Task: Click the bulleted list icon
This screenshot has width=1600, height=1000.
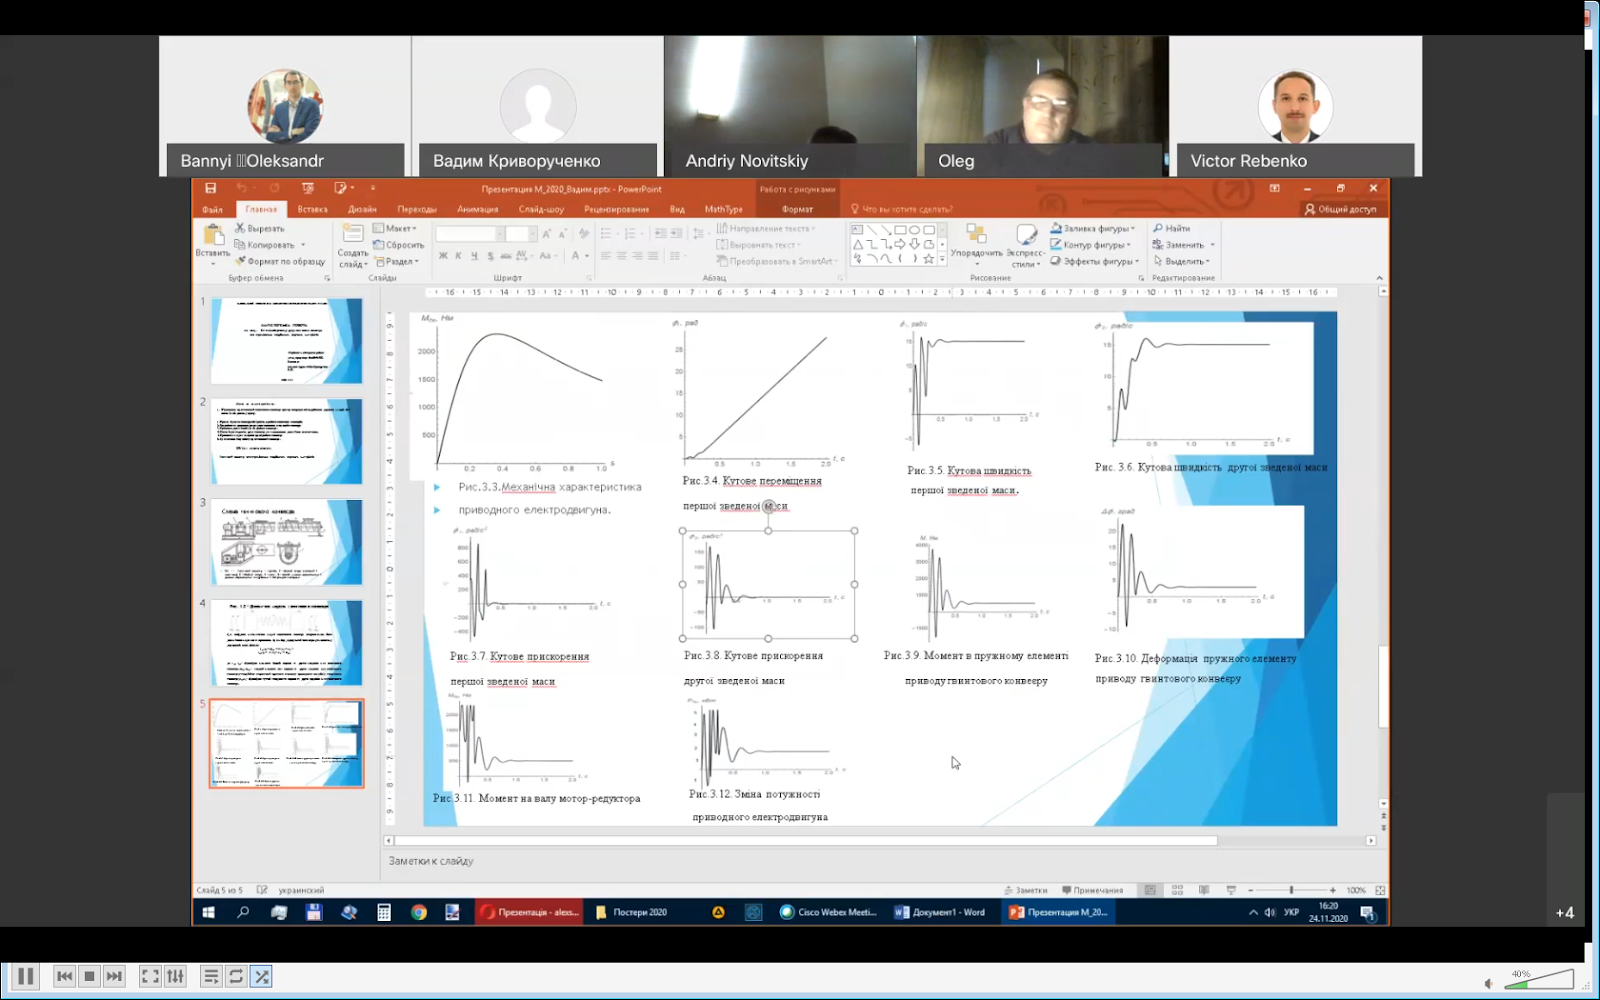Action: tap(608, 233)
